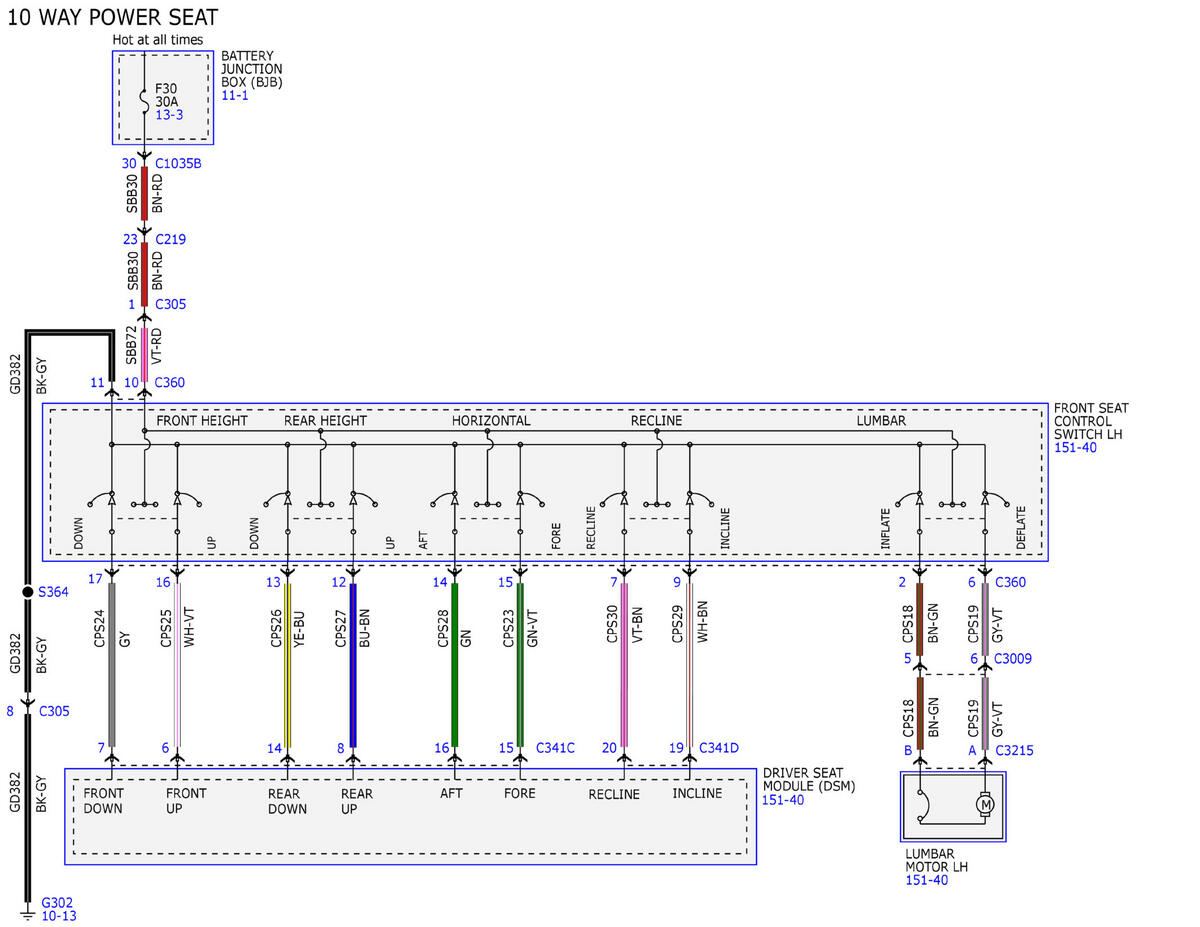This screenshot has width=1200, height=927.
Task: Click 'DRIVER SEAT MODULE (DSM)' label
Action: (808, 780)
